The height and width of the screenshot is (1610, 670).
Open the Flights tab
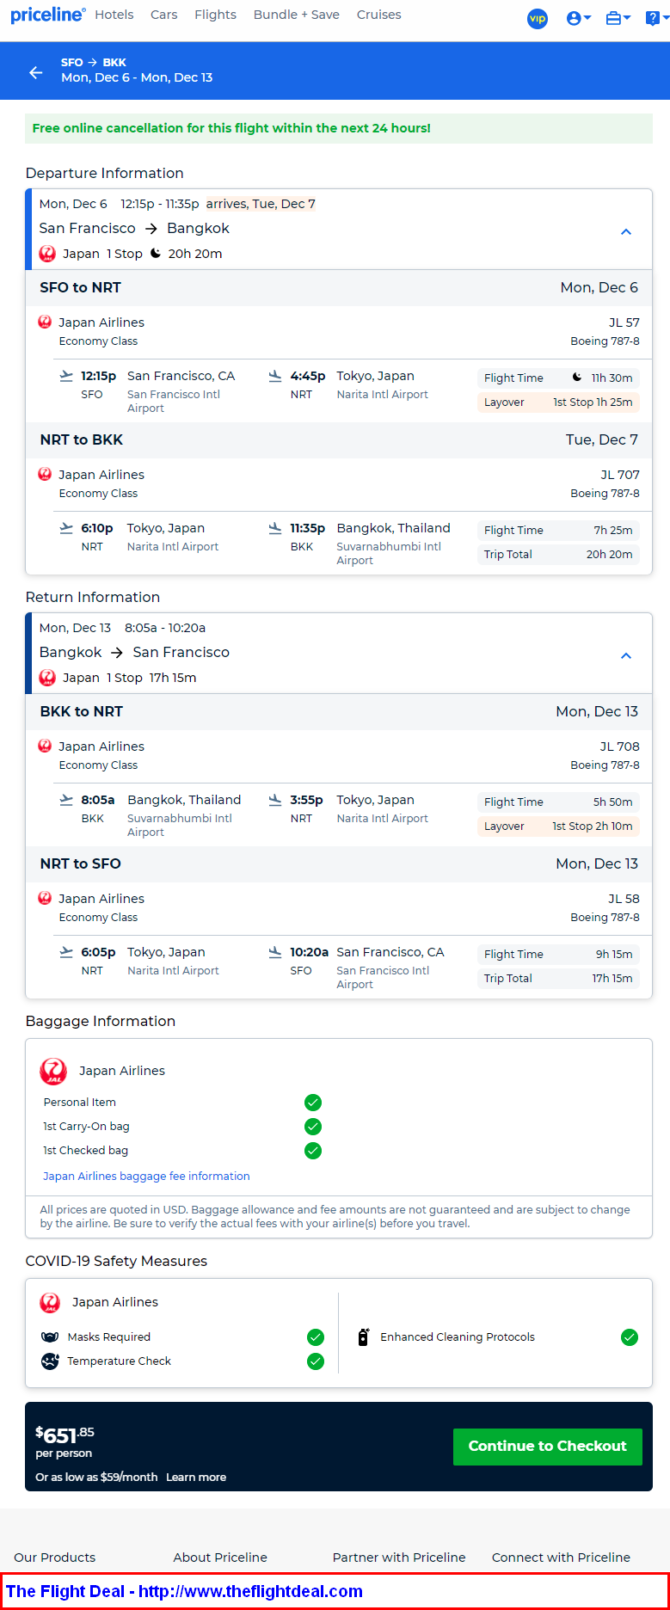215,15
